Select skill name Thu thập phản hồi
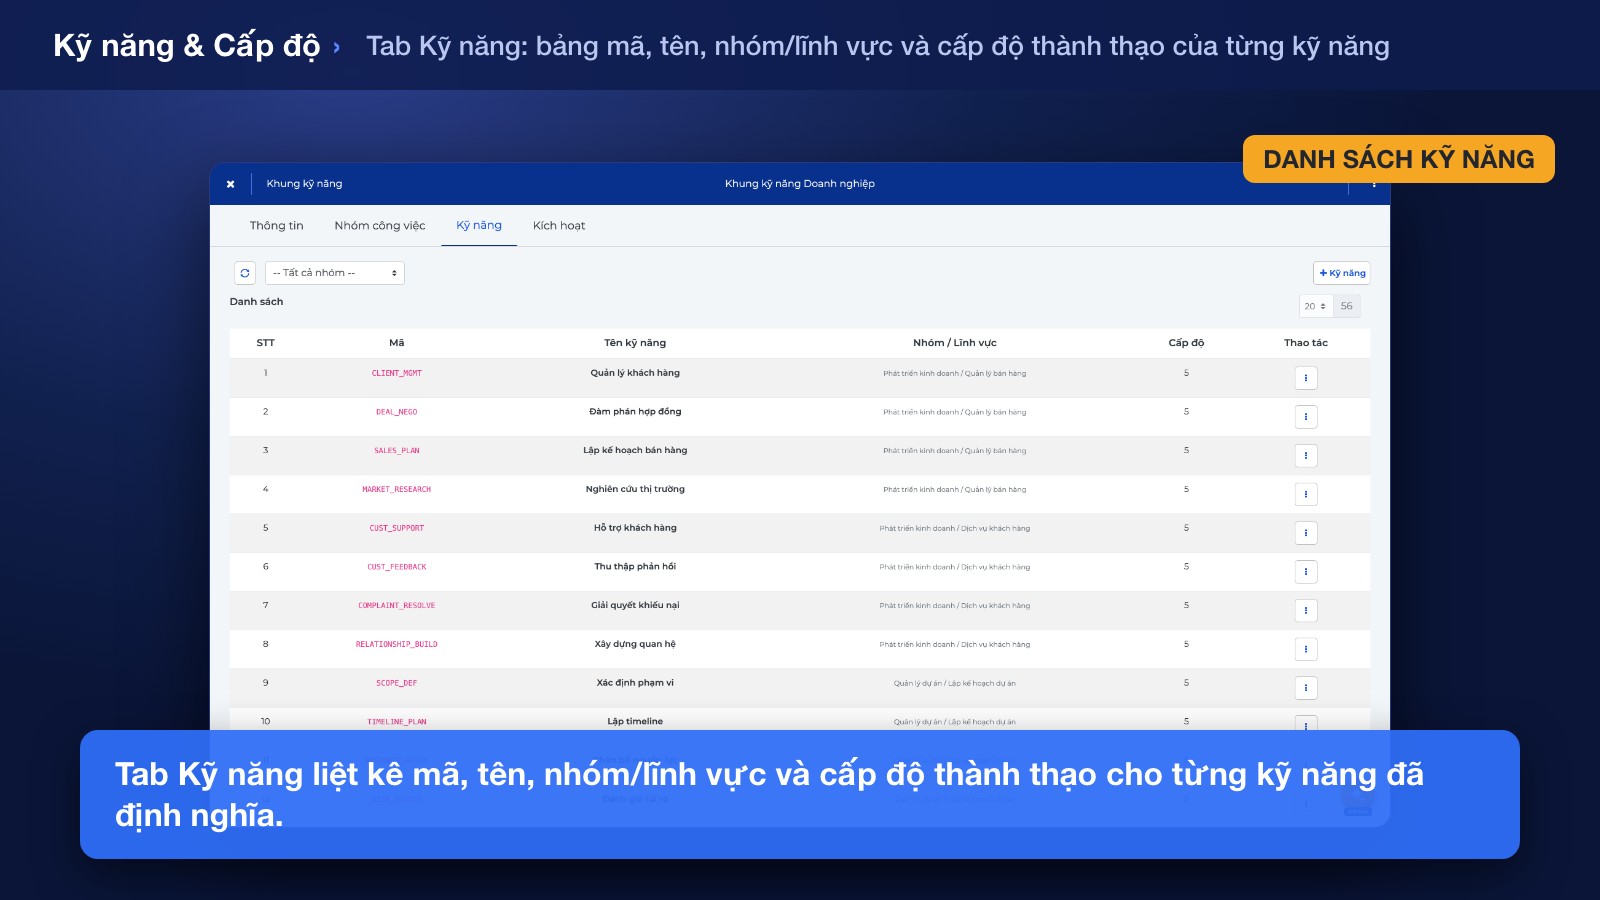Screen dimensions: 1600x900 [635, 567]
